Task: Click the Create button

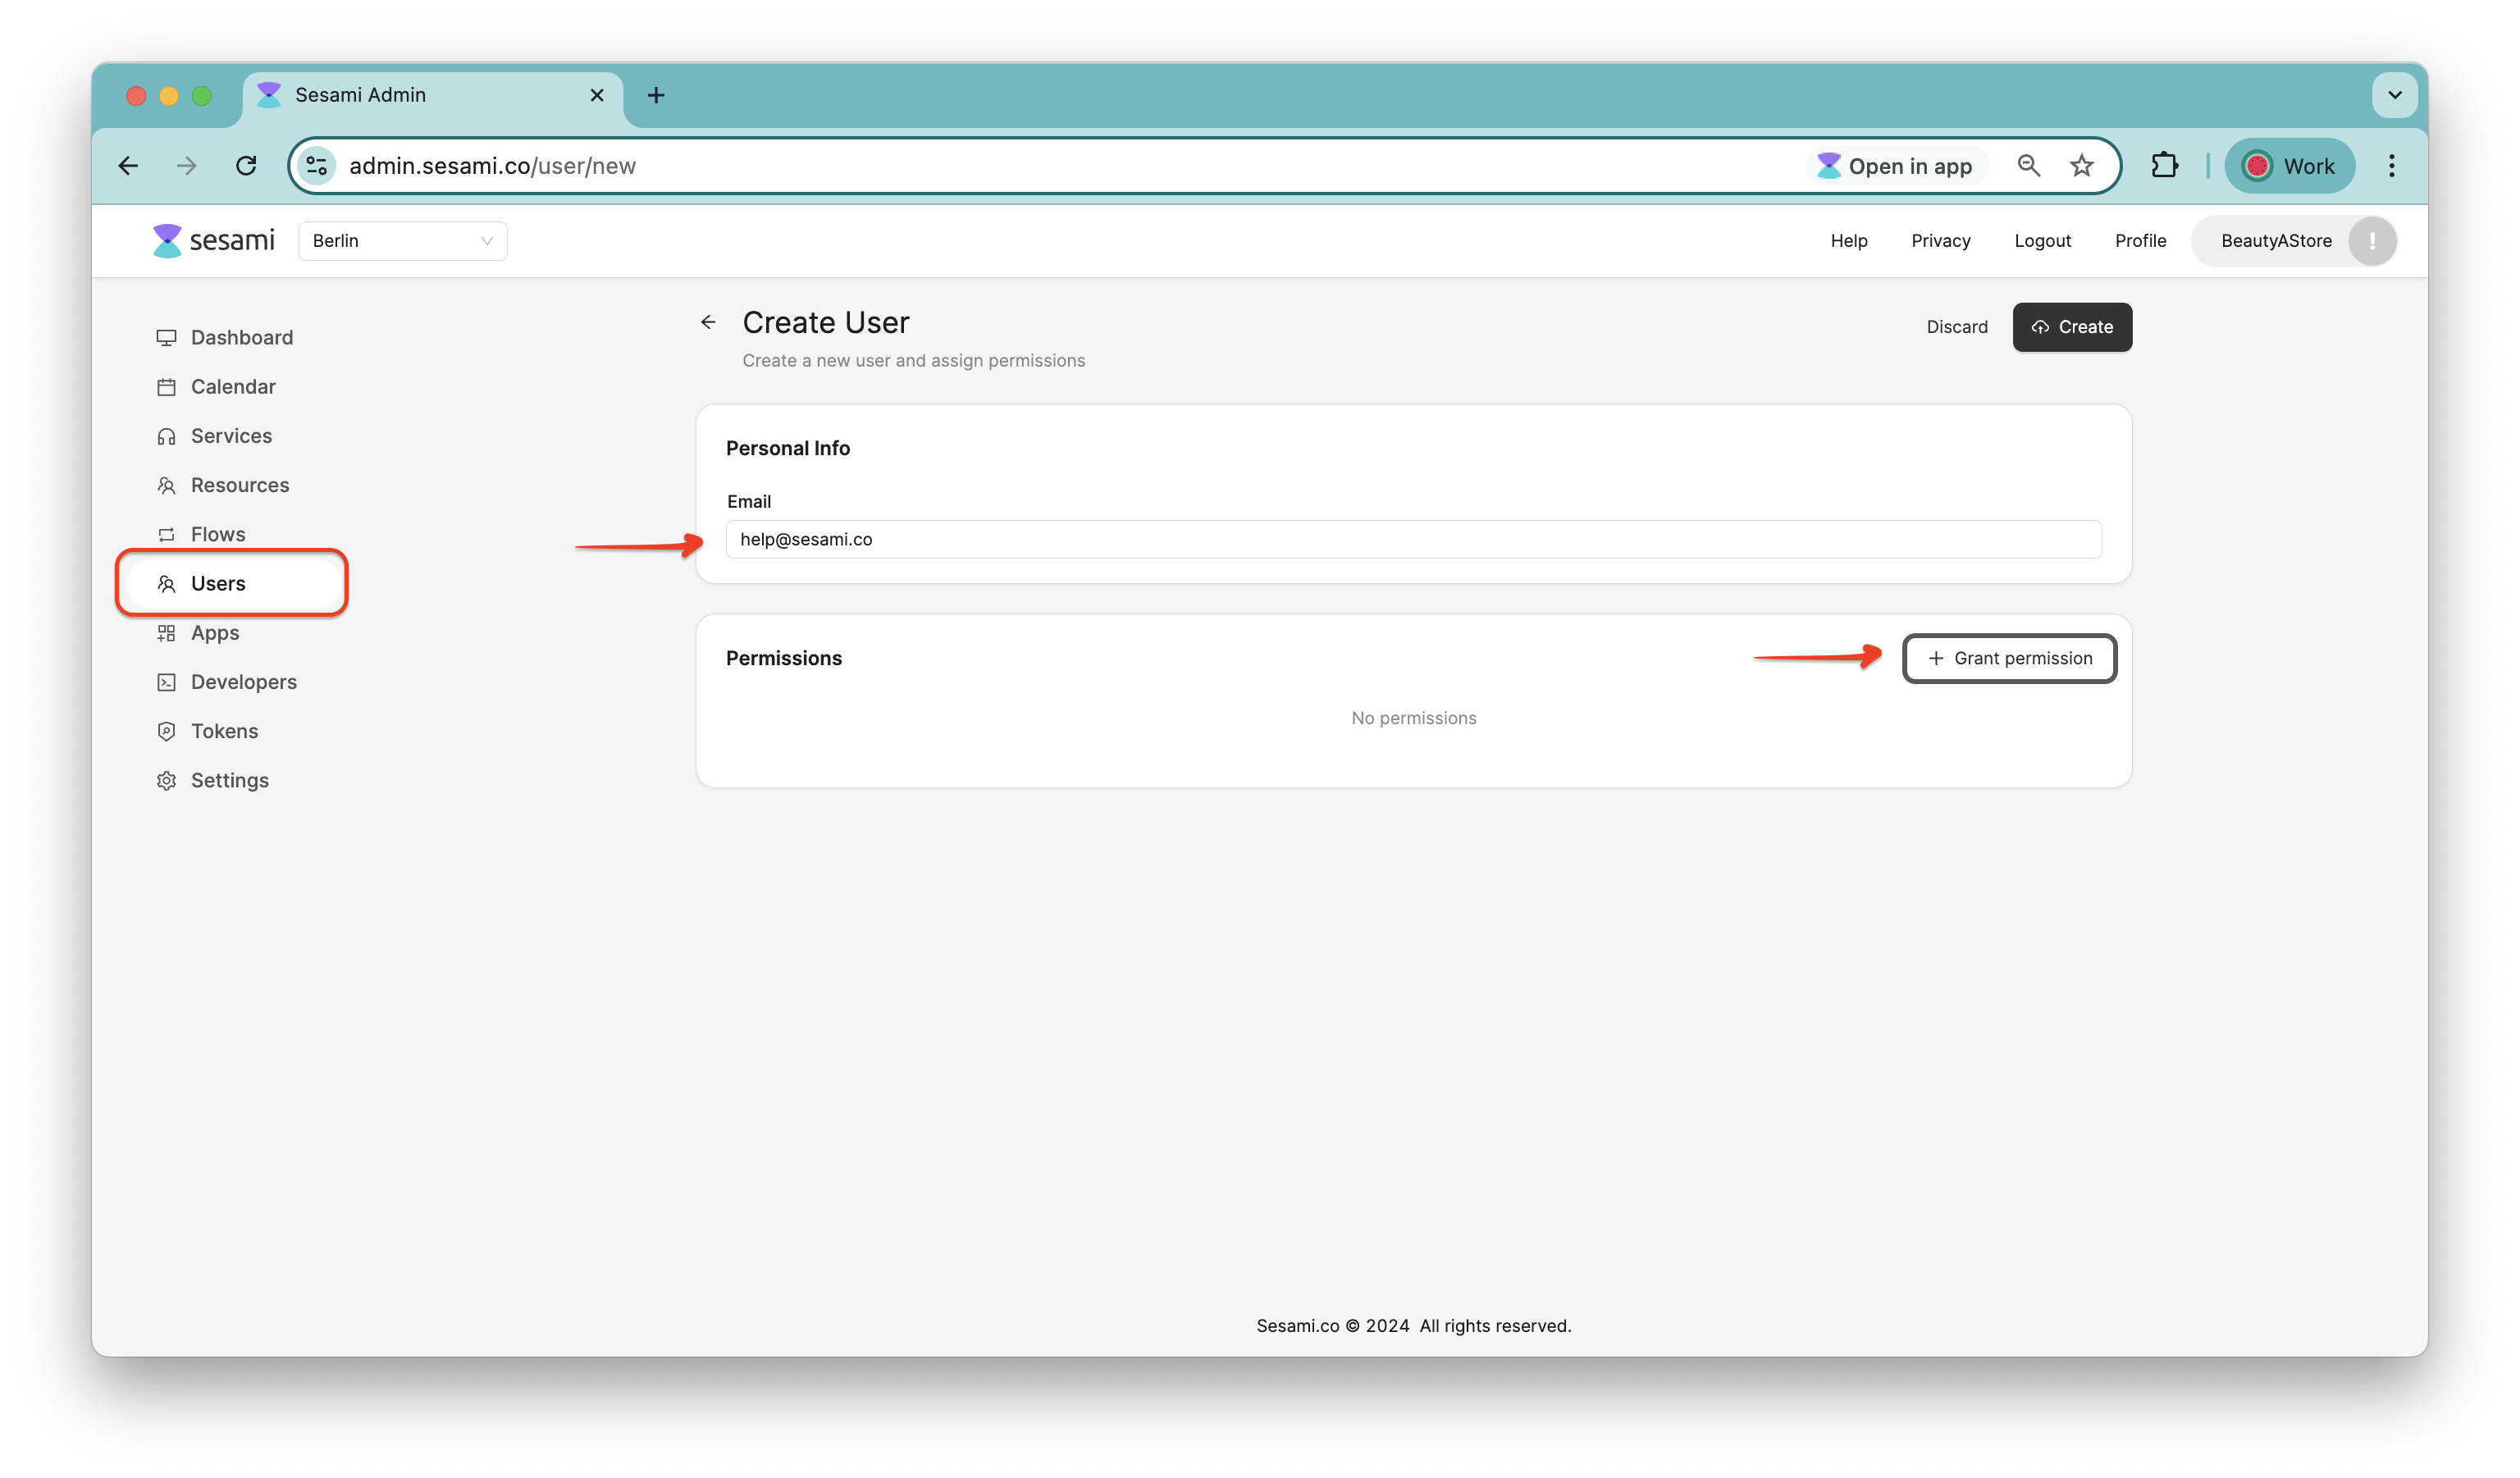Action: pyautogui.click(x=2072, y=327)
